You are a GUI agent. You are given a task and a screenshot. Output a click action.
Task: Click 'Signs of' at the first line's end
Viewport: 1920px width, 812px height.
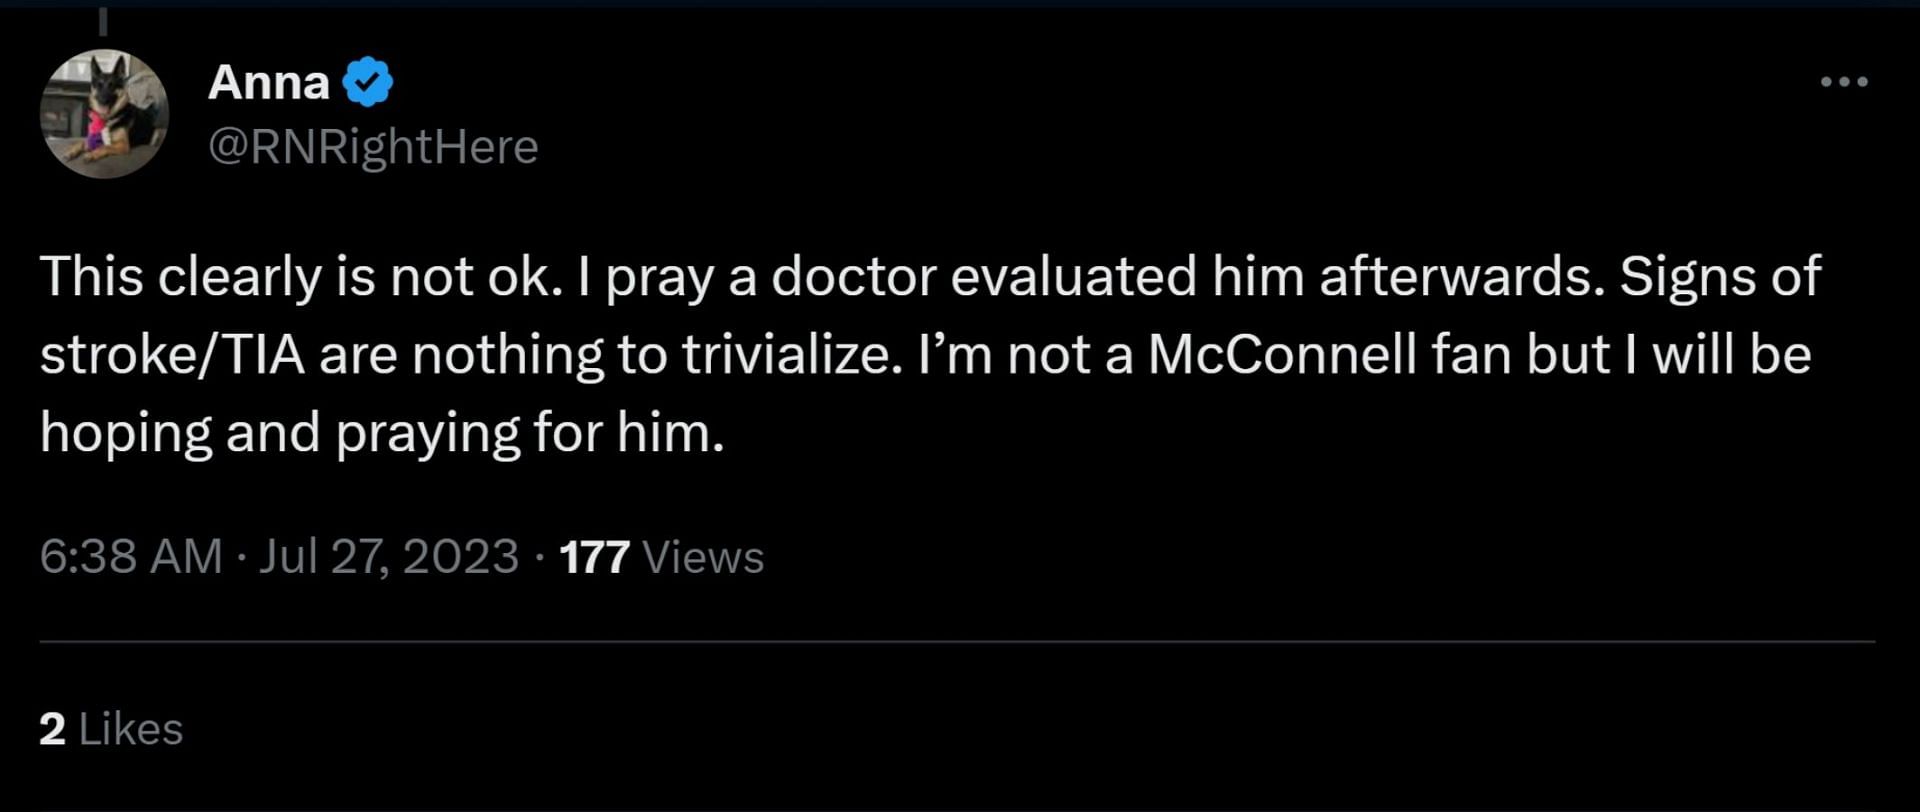1720,276
